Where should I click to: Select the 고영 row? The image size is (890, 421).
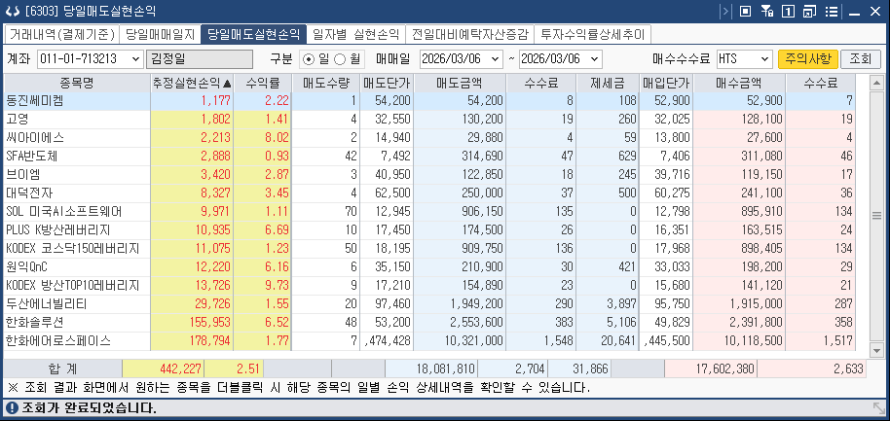430,120
